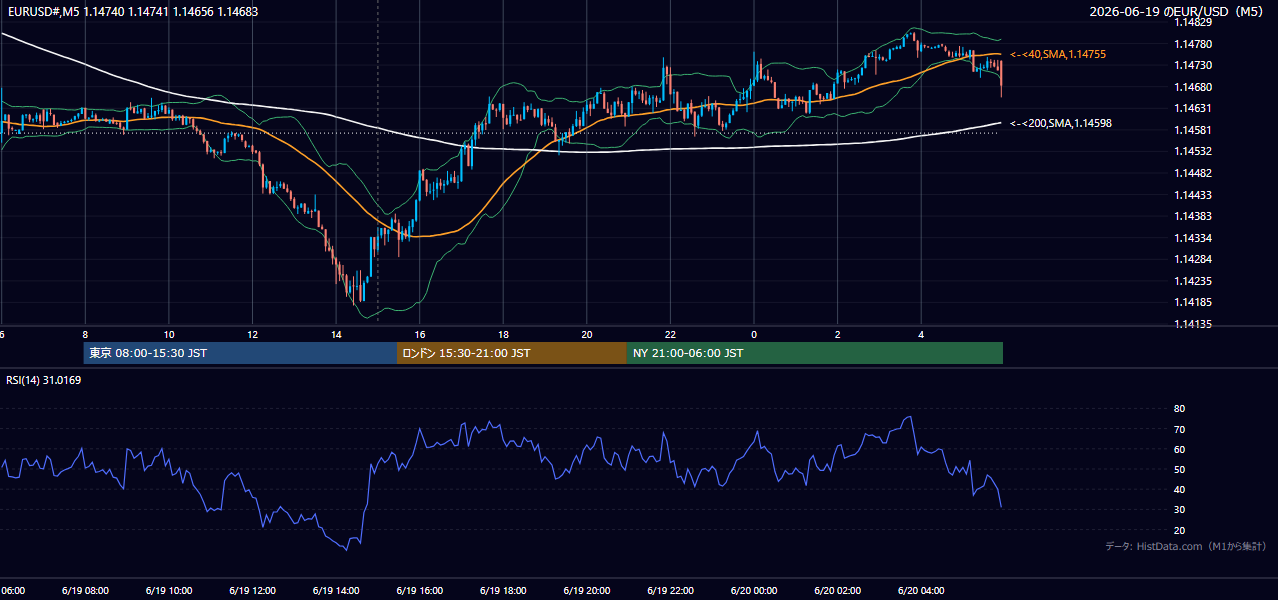
Task: Click the 6/19 18:00 bottom time label
Action: coord(502,591)
